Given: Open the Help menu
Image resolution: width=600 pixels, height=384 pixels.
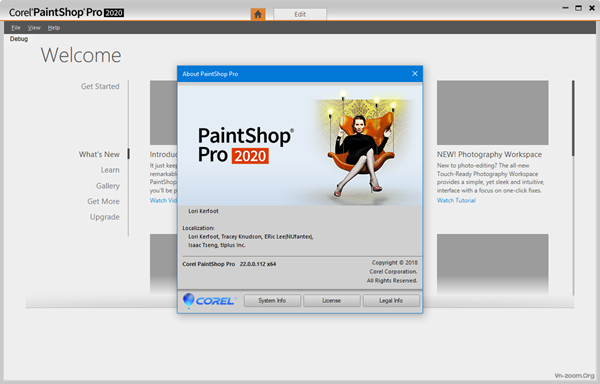Looking at the screenshot, I should (54, 28).
